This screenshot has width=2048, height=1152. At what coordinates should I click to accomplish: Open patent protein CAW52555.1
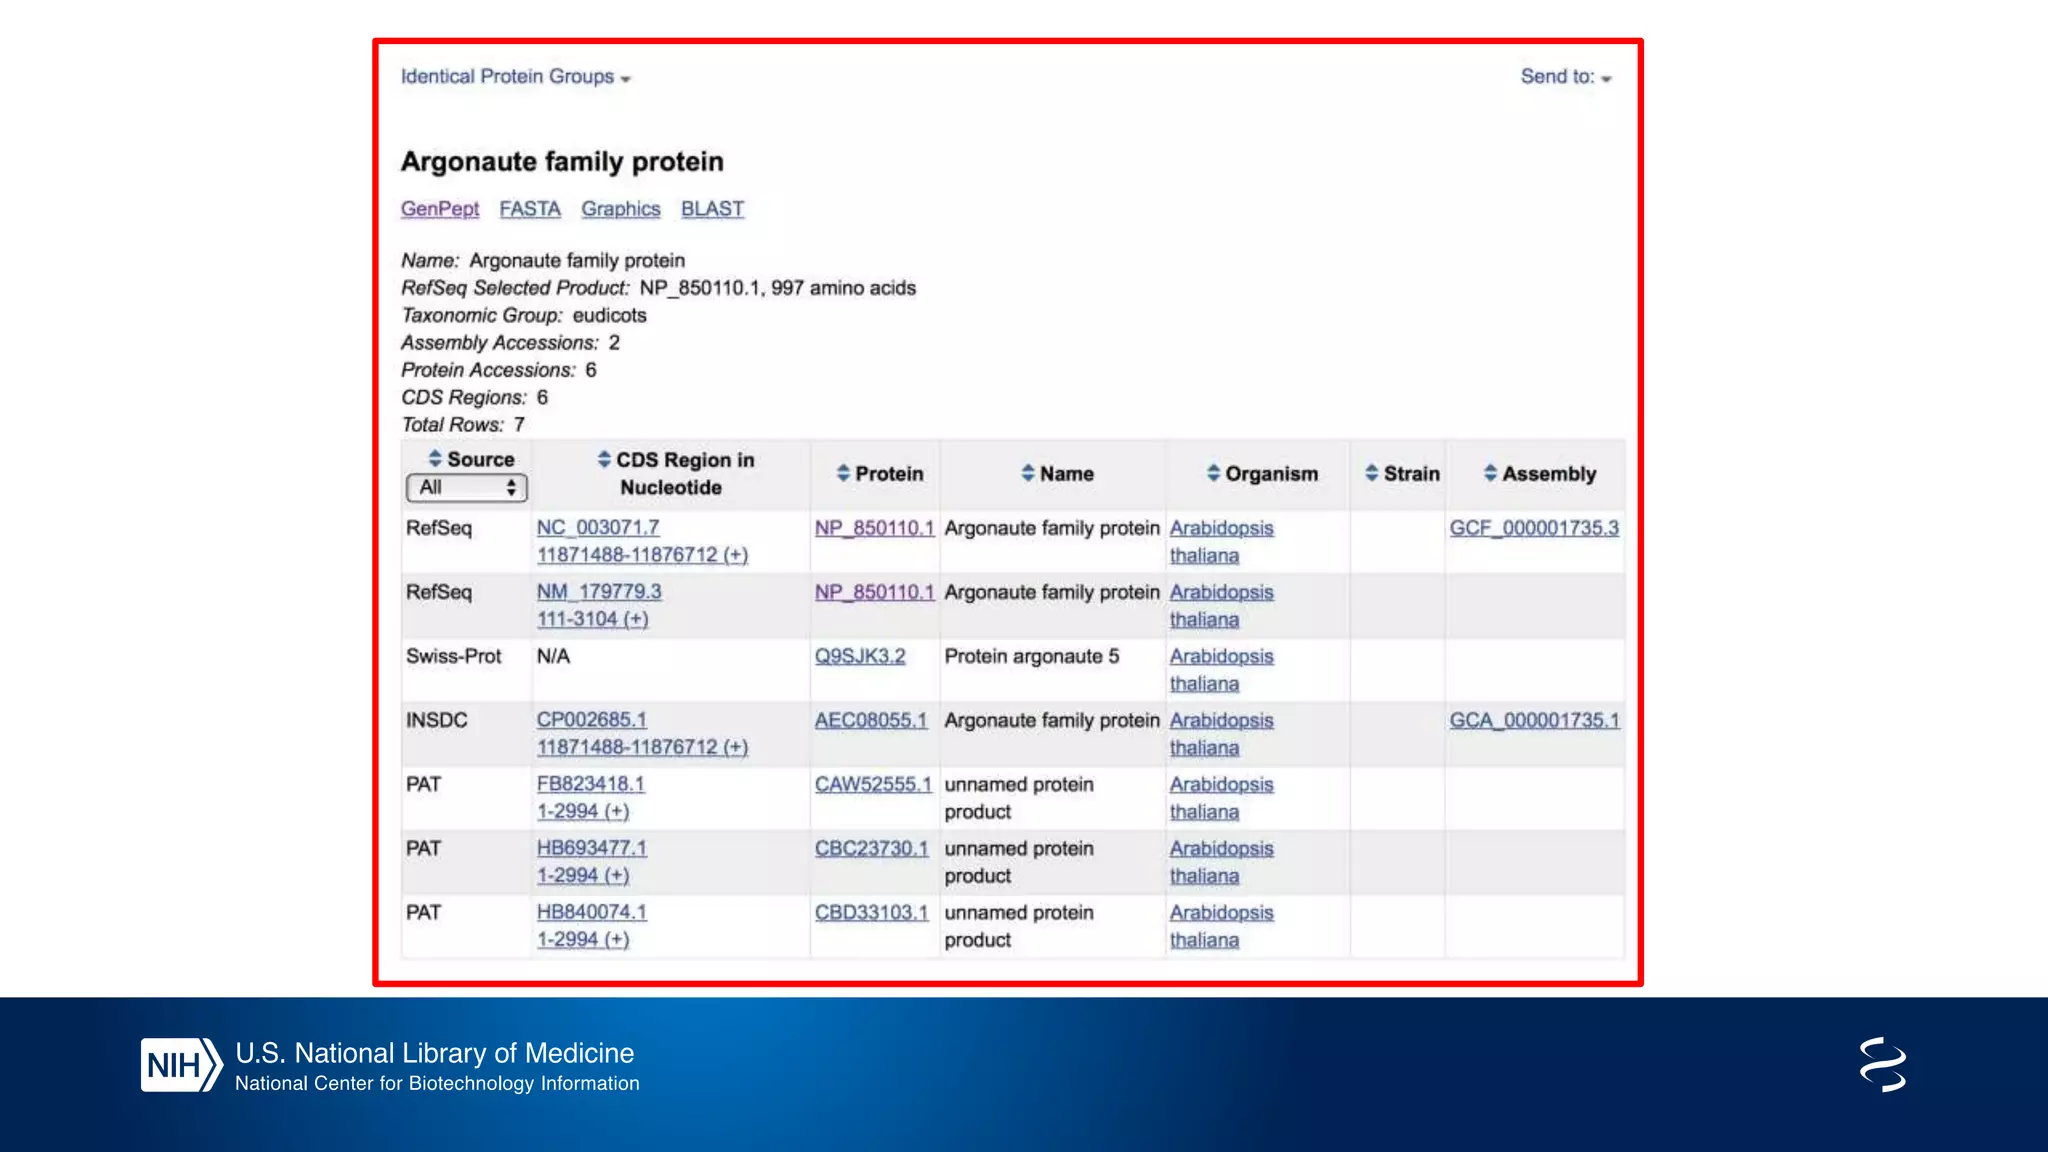(x=873, y=784)
